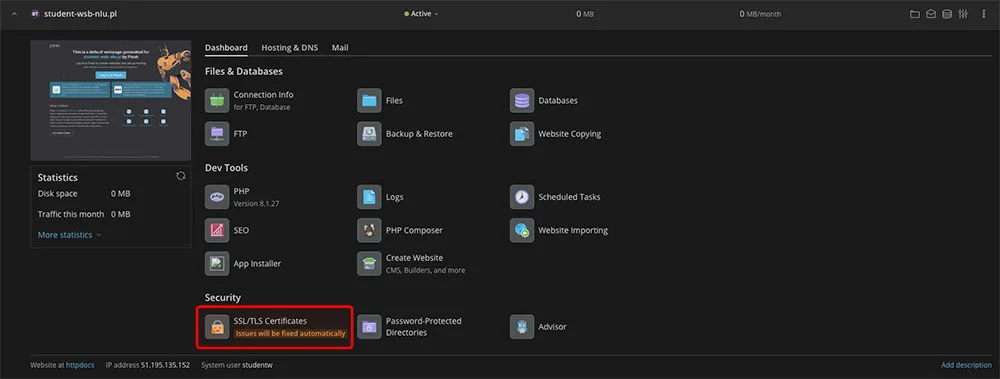
Task: Click the Password-Protected Directories label
Action: tap(423, 327)
